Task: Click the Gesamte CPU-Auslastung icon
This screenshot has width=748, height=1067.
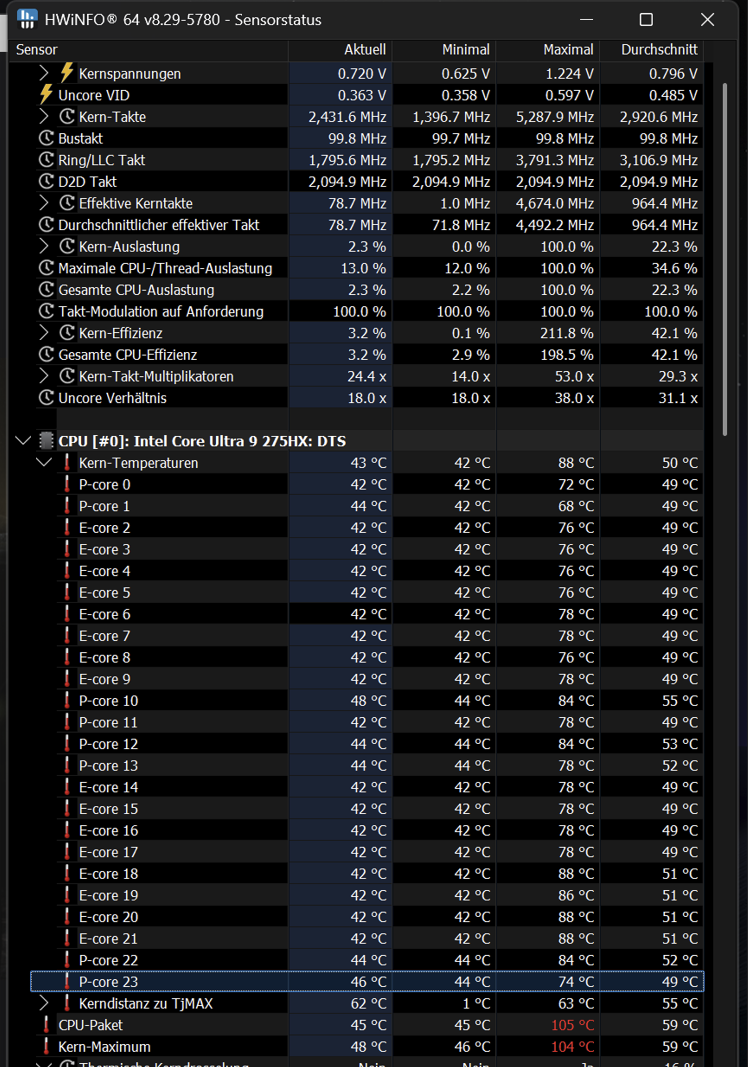Action: tap(46, 289)
